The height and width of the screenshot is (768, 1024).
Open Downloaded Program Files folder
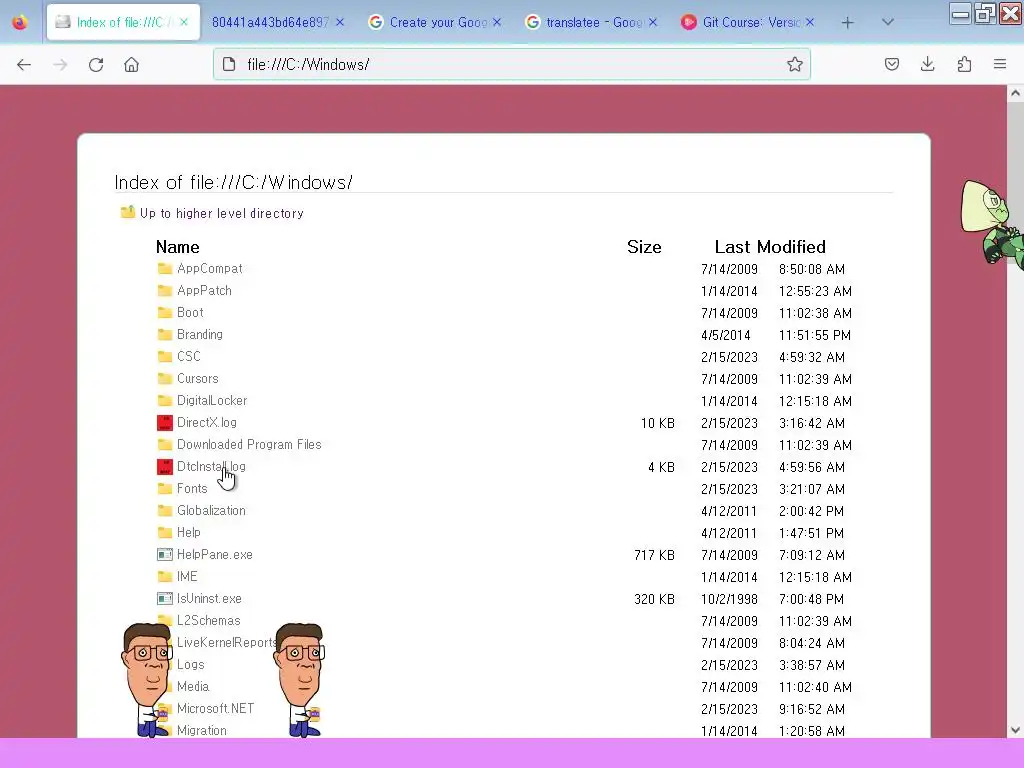249,445
